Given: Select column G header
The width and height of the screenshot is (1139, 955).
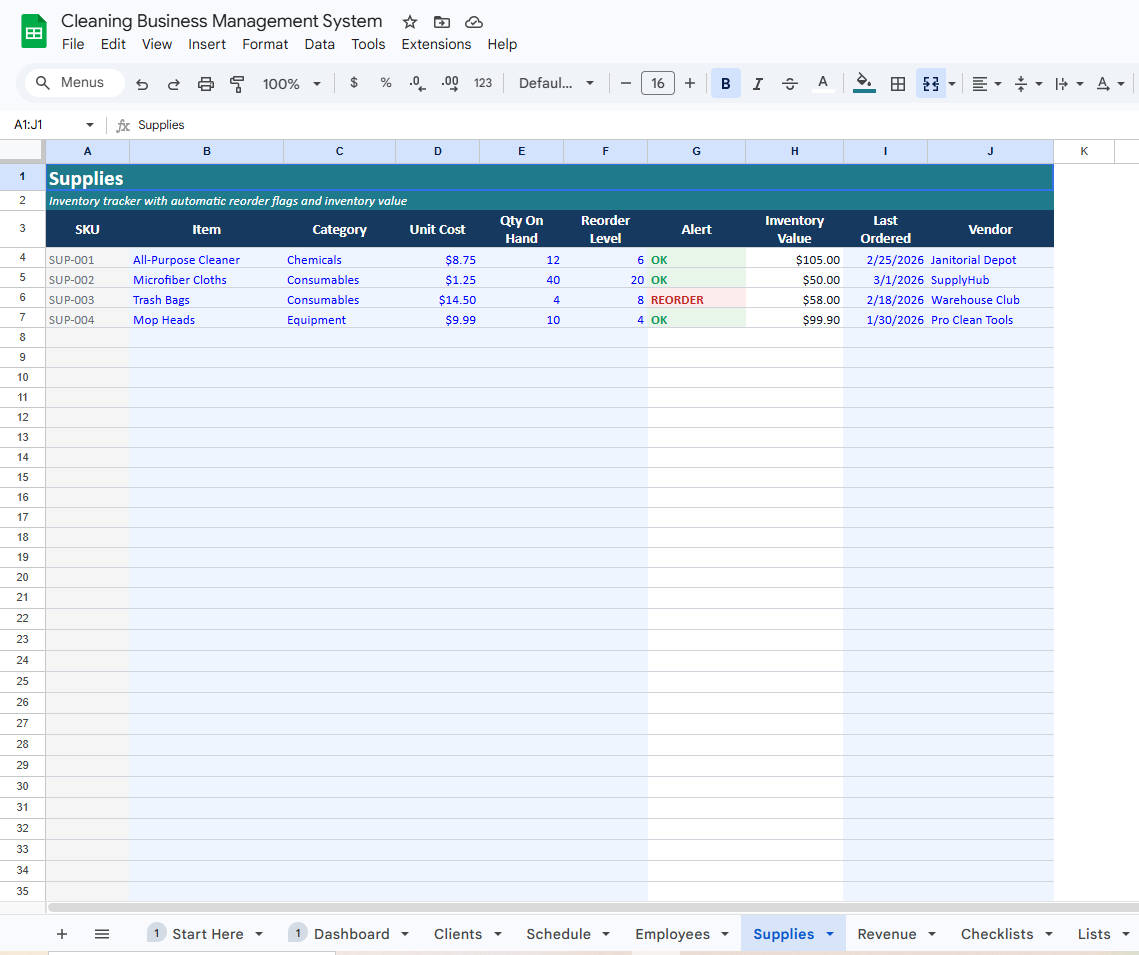Looking at the screenshot, I should tap(696, 151).
